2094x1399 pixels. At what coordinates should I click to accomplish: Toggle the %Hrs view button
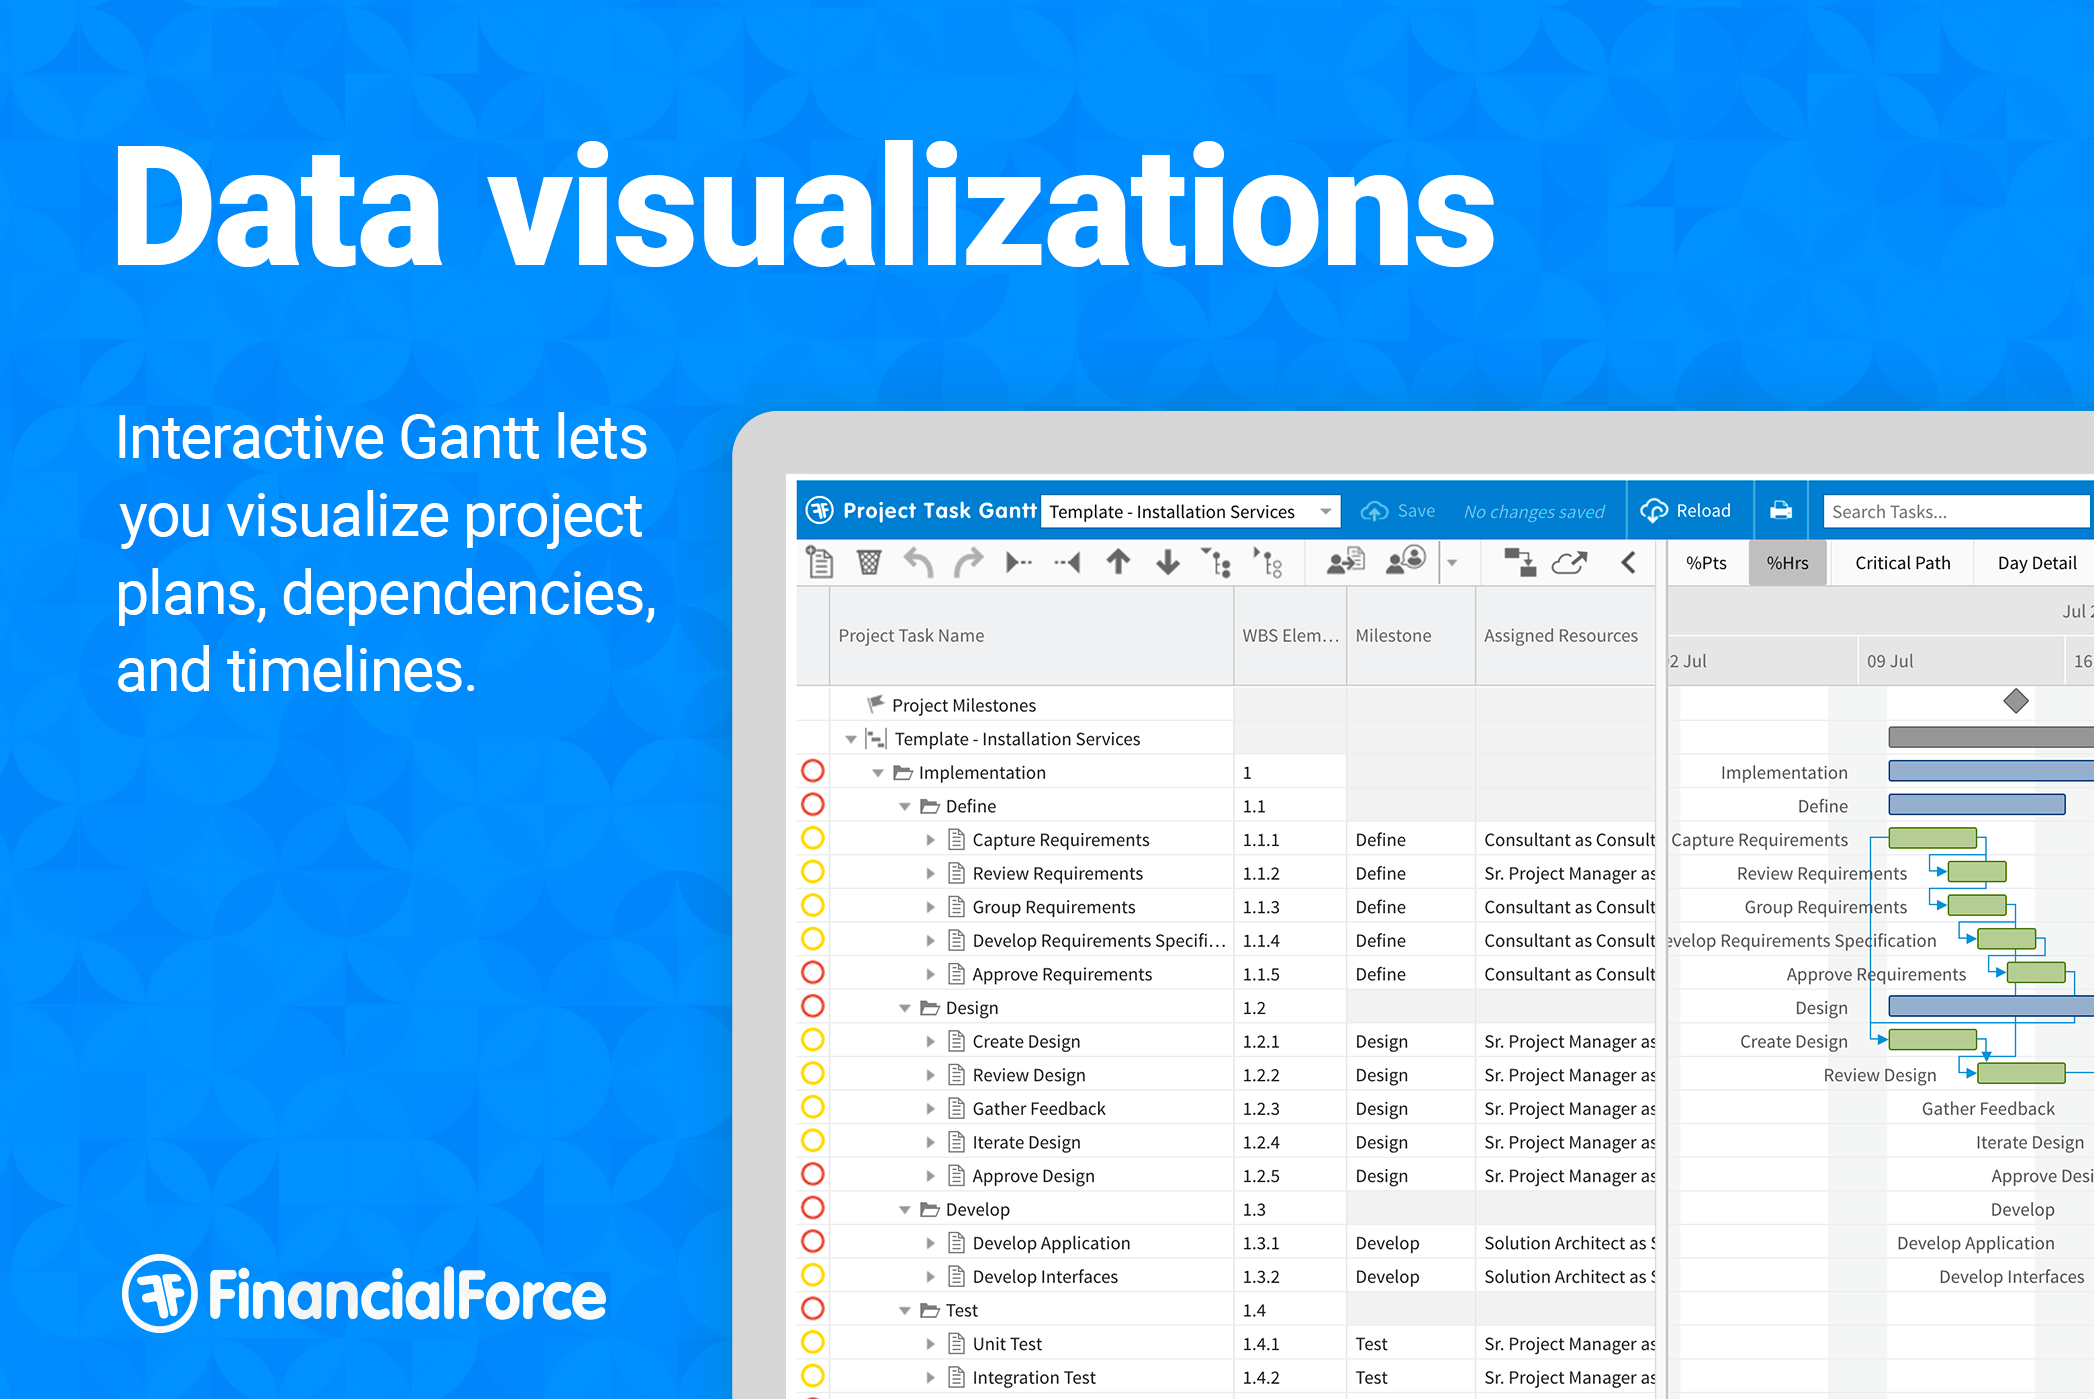1787,563
